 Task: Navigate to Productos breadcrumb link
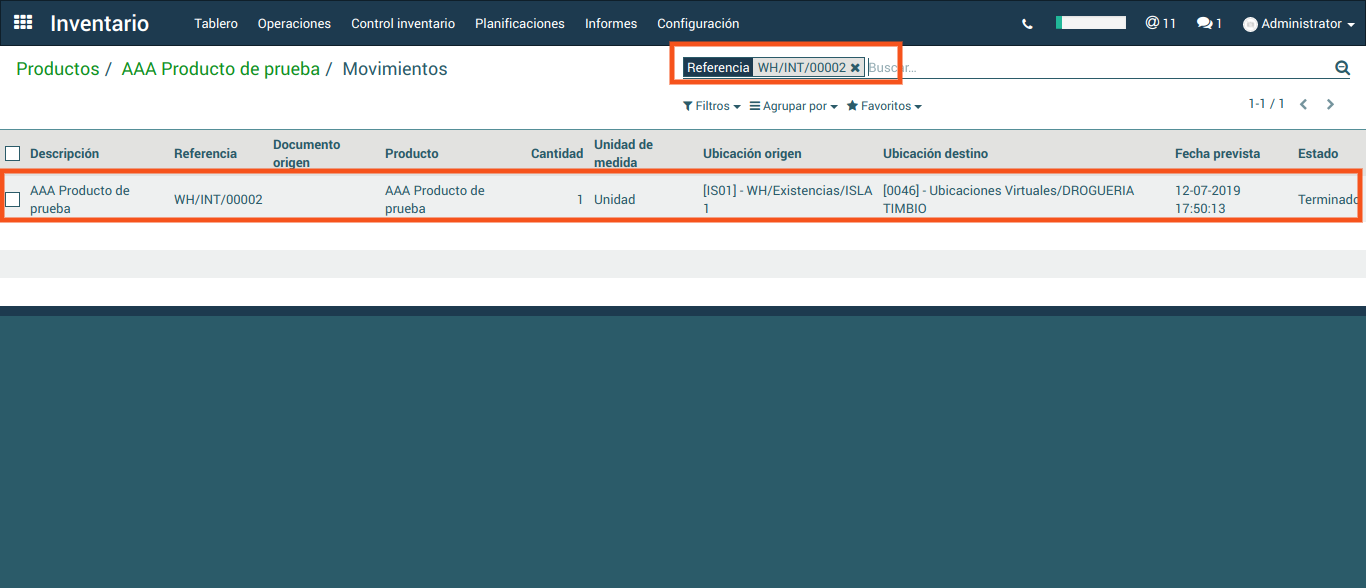pyautogui.click(x=58, y=69)
